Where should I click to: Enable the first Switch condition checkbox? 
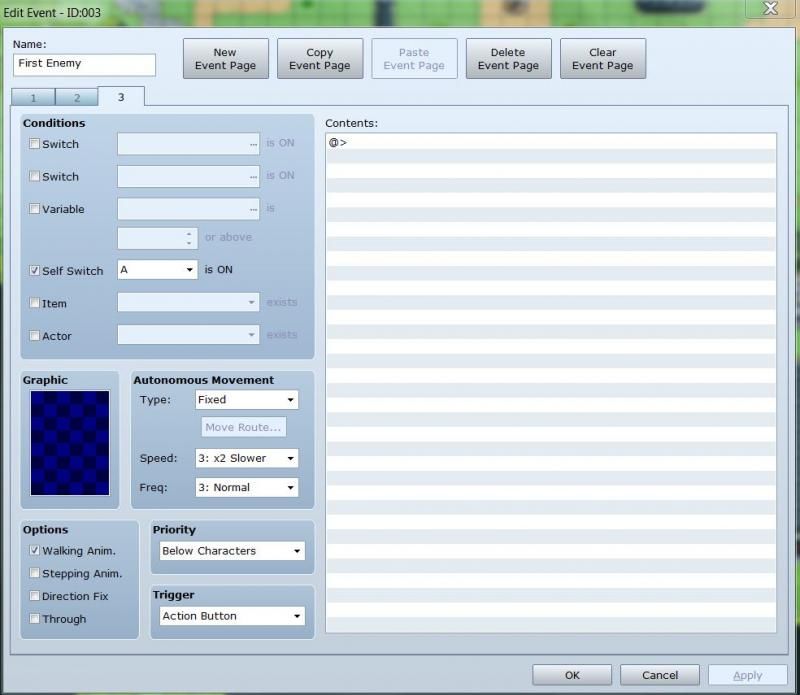pos(35,144)
